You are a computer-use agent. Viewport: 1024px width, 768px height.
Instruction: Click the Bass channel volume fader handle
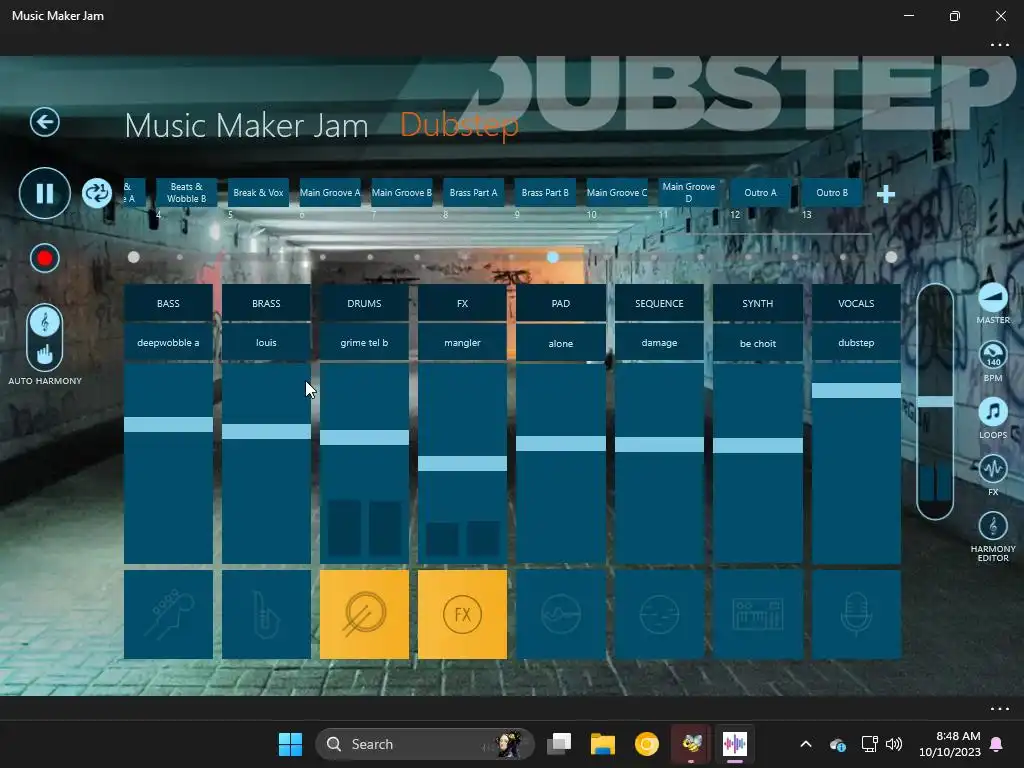168,424
